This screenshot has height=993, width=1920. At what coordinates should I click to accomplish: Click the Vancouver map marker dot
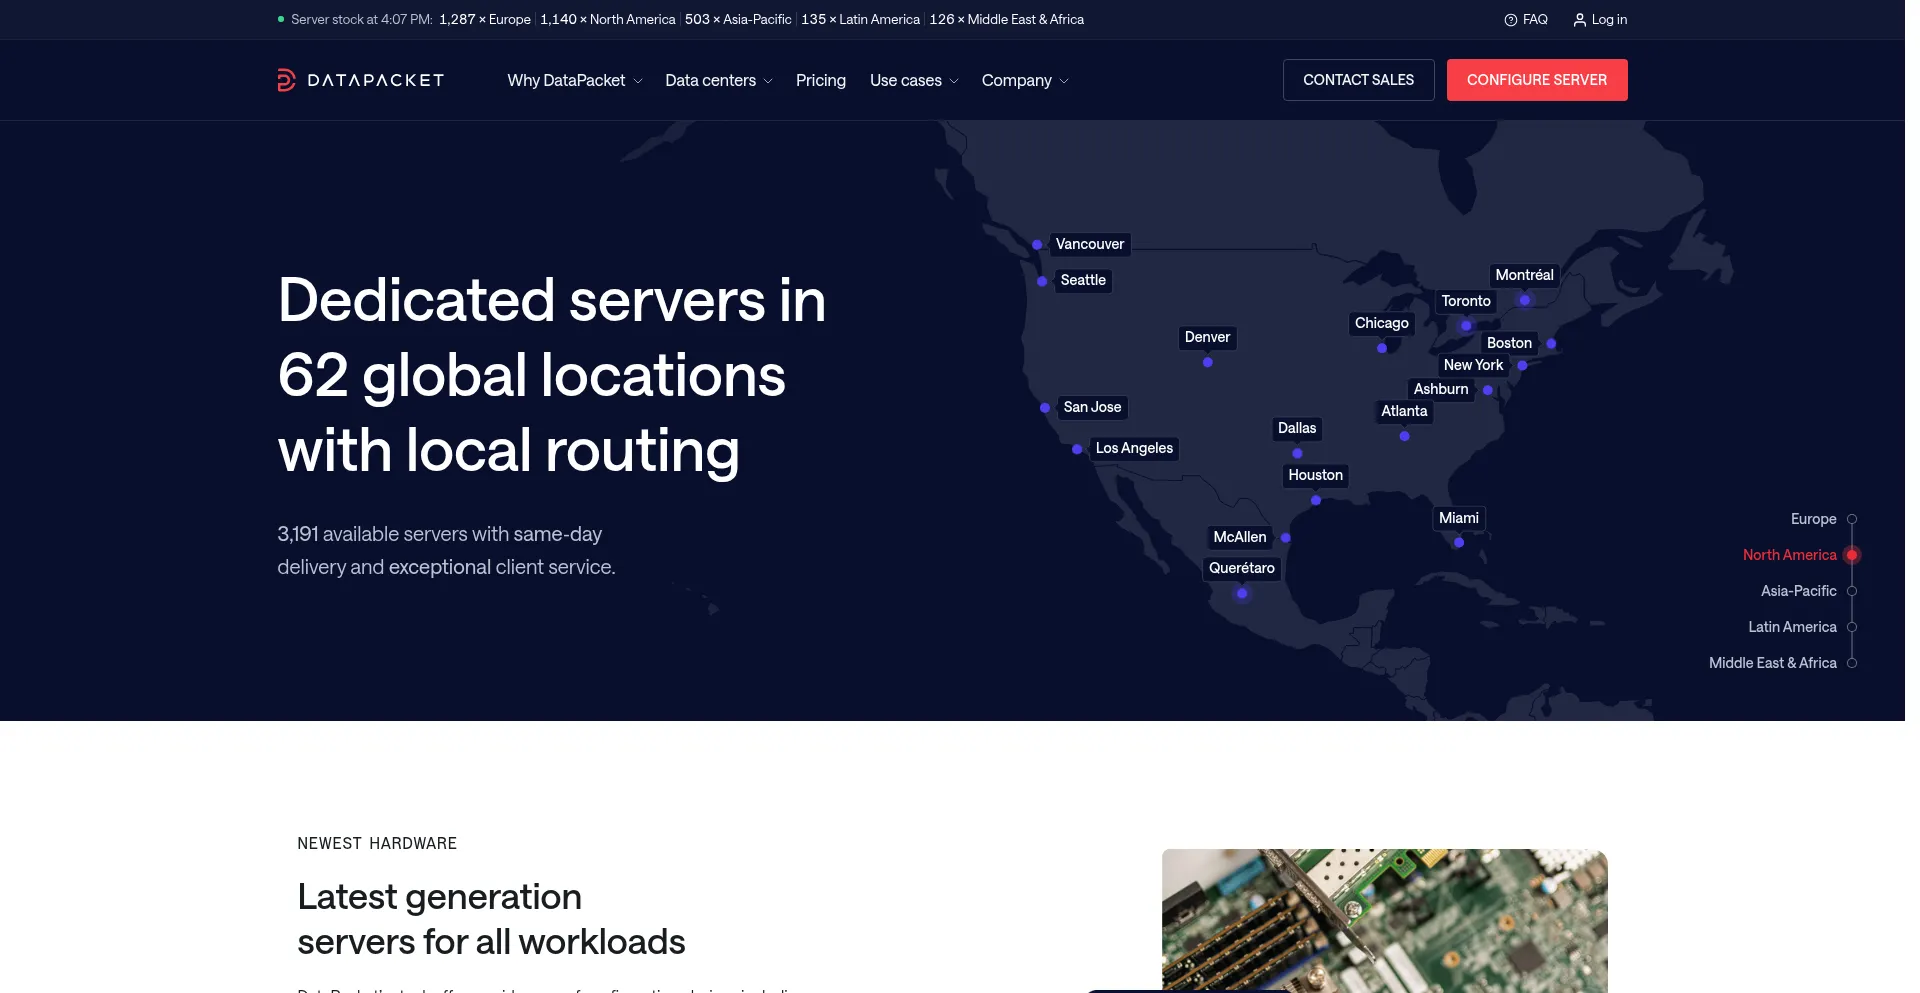coord(1037,245)
